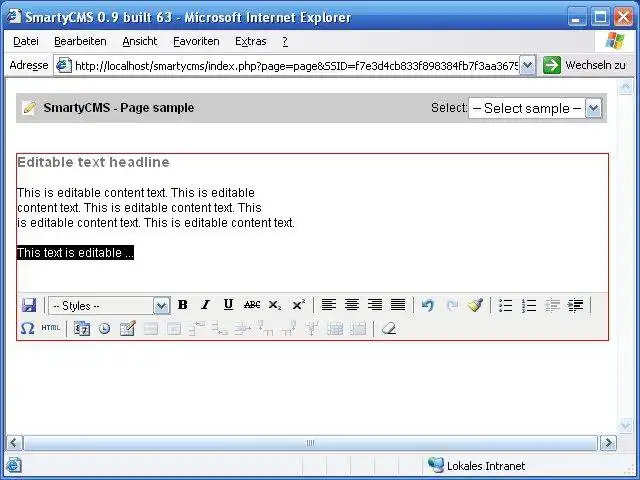The image size is (640, 480).
Task: Click the Editable text headline
Action: pyautogui.click(x=93, y=162)
